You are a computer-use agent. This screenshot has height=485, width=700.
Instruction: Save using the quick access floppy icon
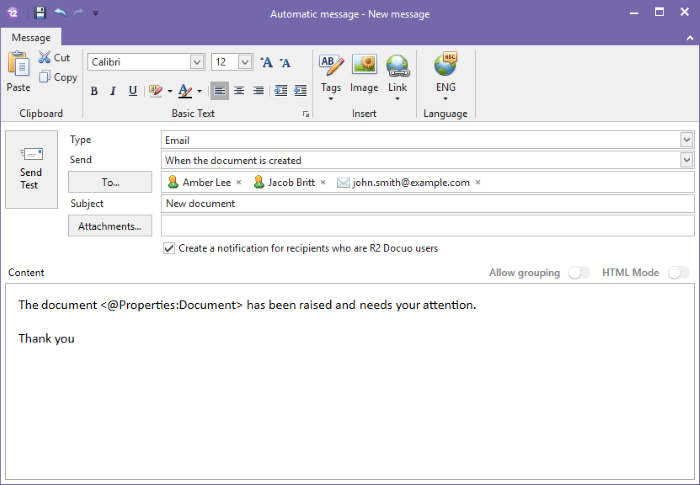point(40,13)
